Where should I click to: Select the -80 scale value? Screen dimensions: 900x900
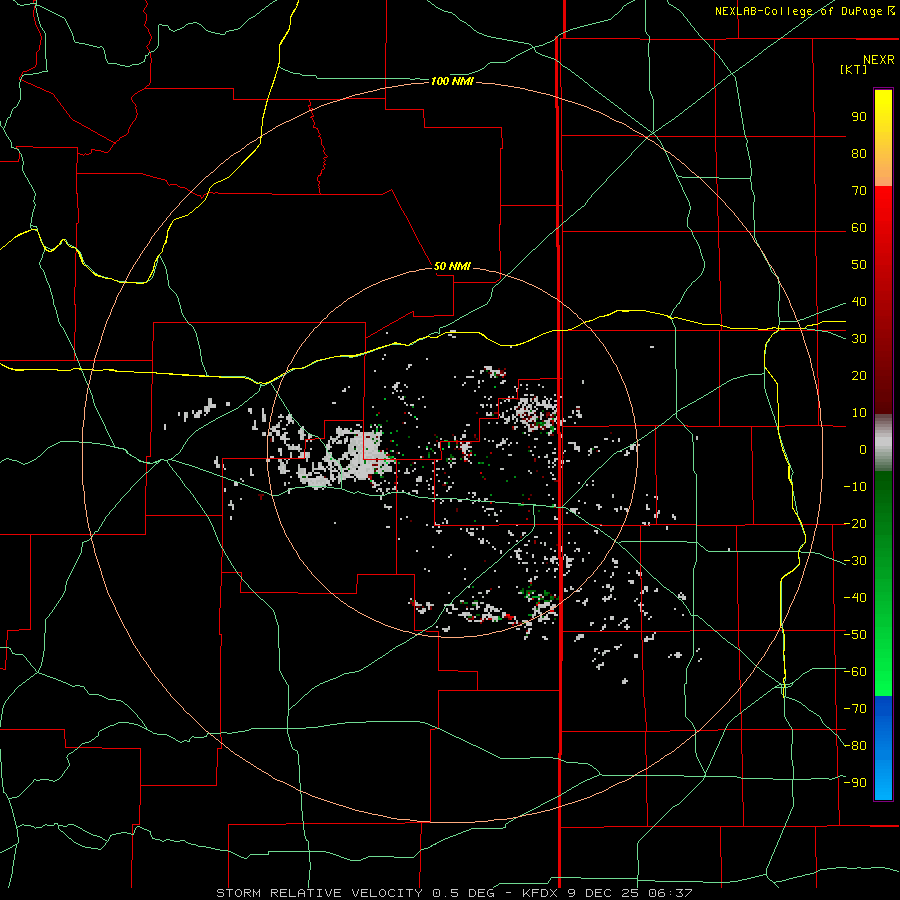pos(855,746)
